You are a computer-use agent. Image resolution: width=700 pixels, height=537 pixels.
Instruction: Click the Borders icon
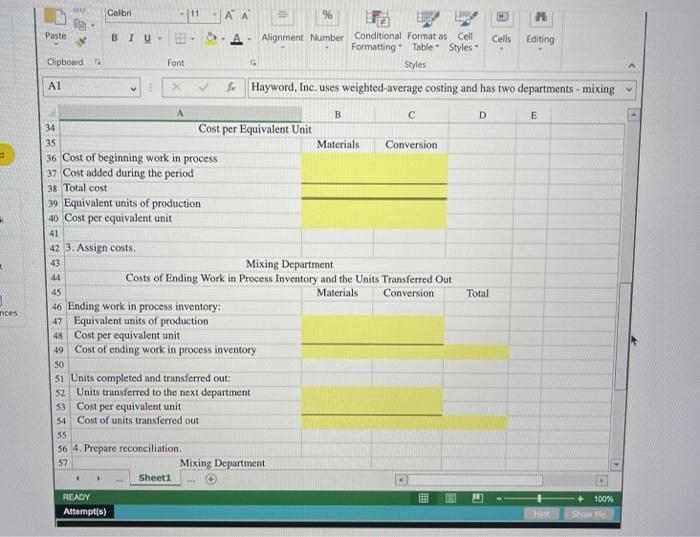[180, 39]
